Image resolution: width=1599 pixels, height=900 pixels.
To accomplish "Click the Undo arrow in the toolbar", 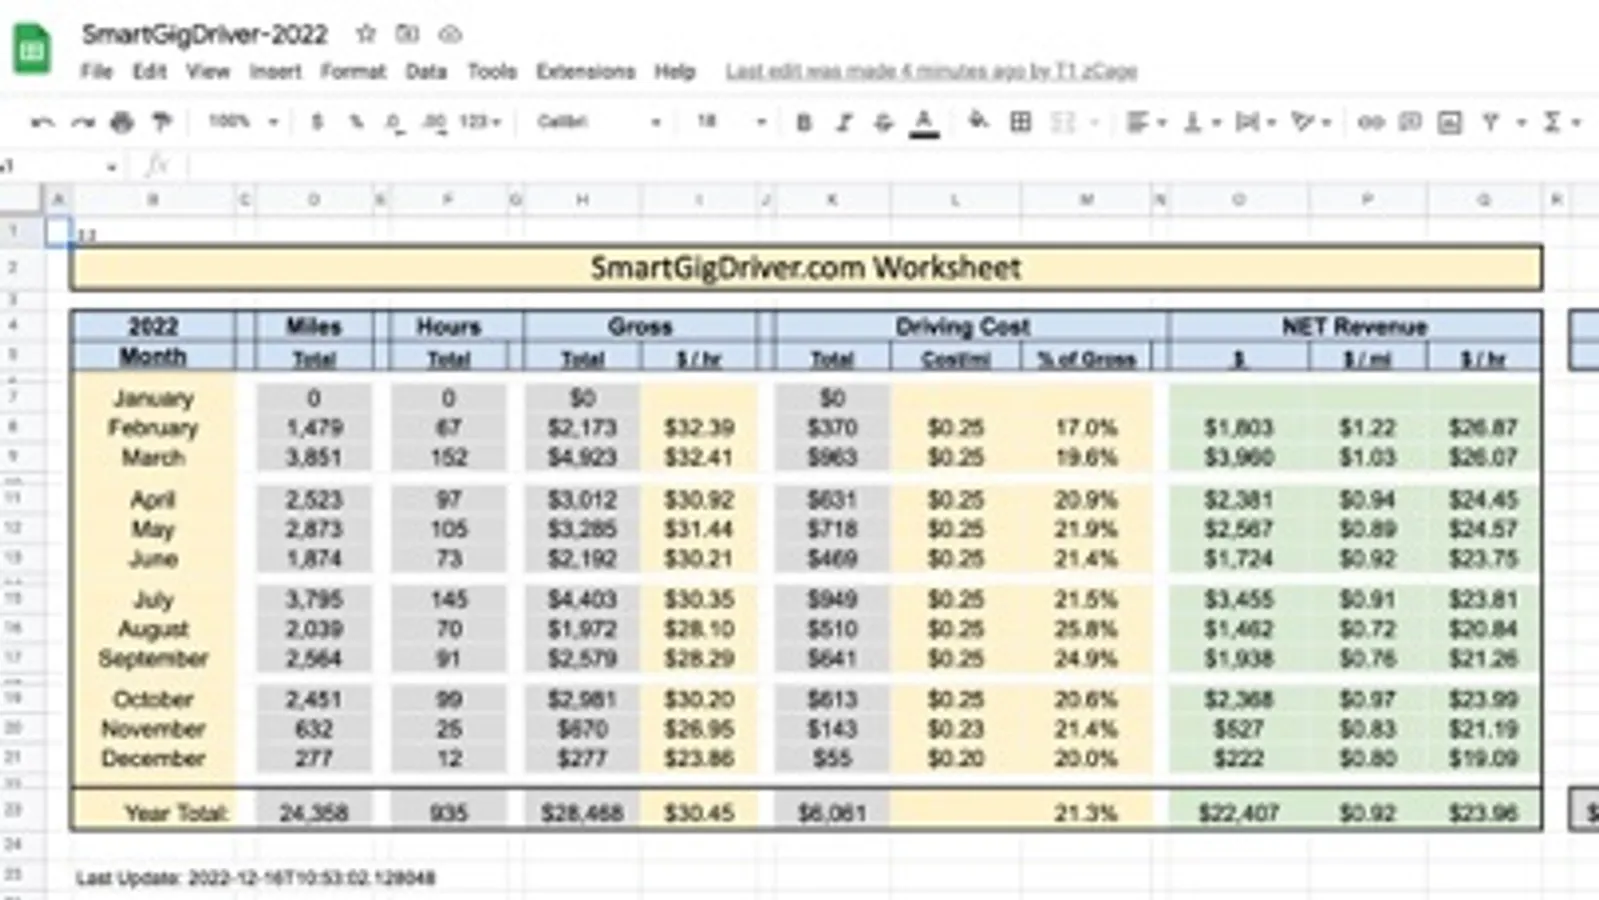I will click(42, 123).
